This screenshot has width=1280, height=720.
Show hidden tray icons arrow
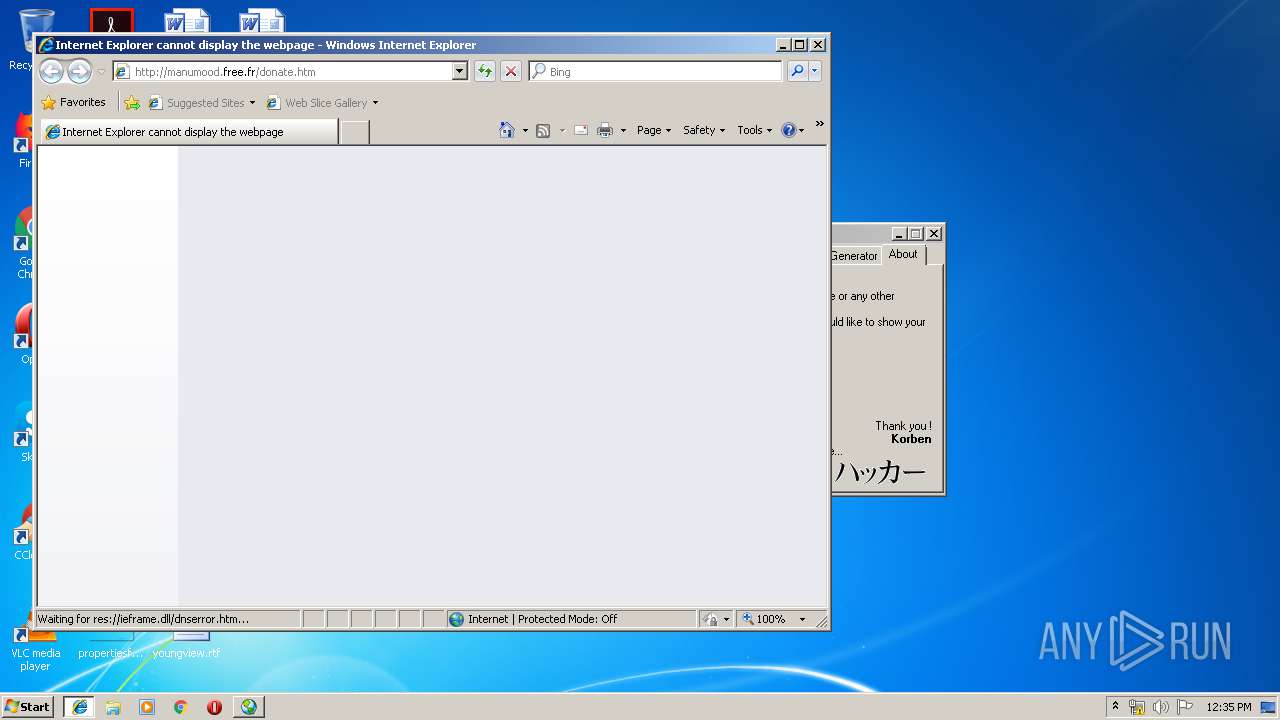point(1115,706)
